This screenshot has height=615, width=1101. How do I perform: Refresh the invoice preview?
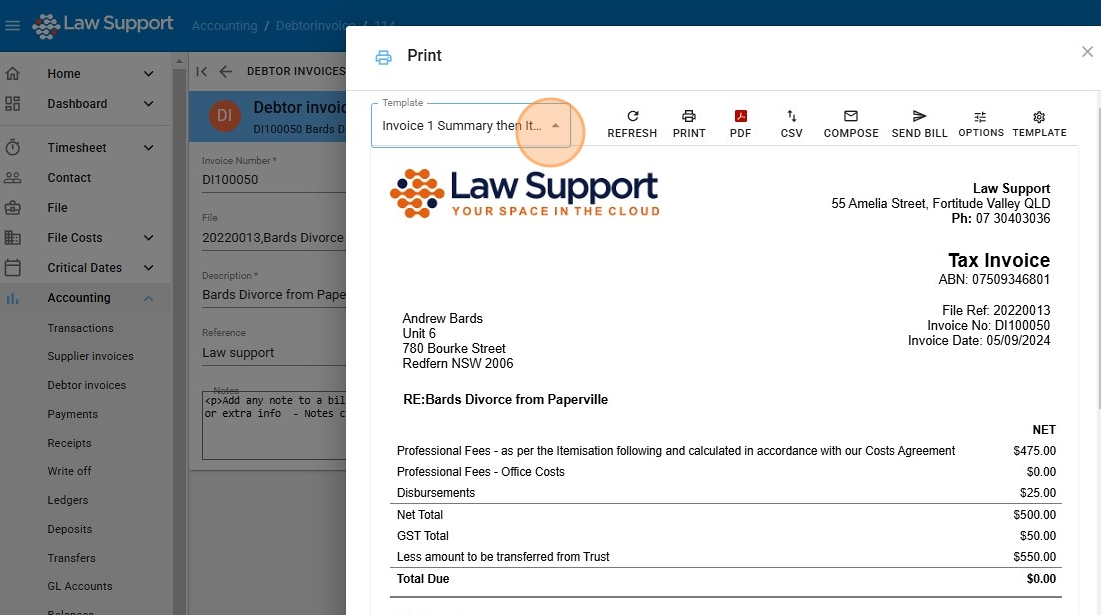pyautogui.click(x=632, y=124)
